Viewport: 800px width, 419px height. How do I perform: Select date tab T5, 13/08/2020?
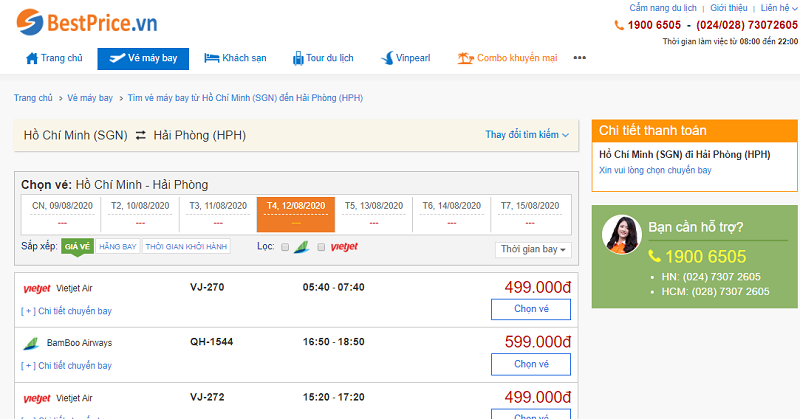[x=374, y=214]
